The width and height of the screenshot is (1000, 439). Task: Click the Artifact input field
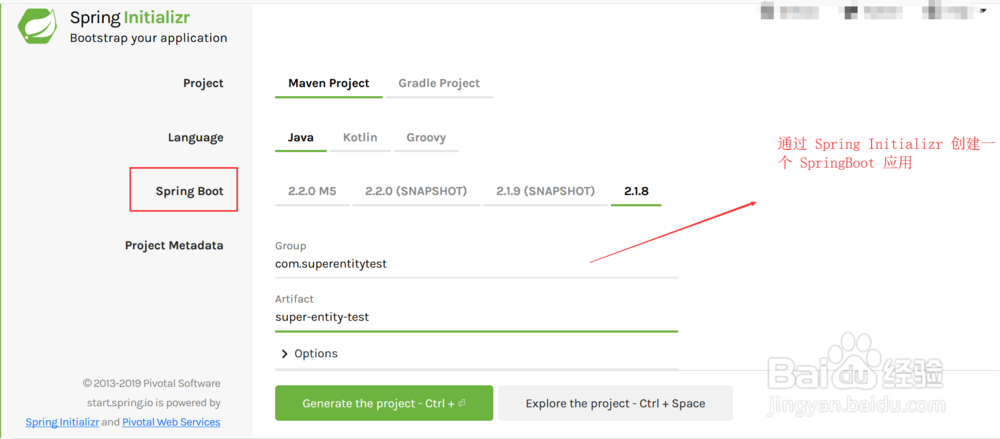[476, 316]
